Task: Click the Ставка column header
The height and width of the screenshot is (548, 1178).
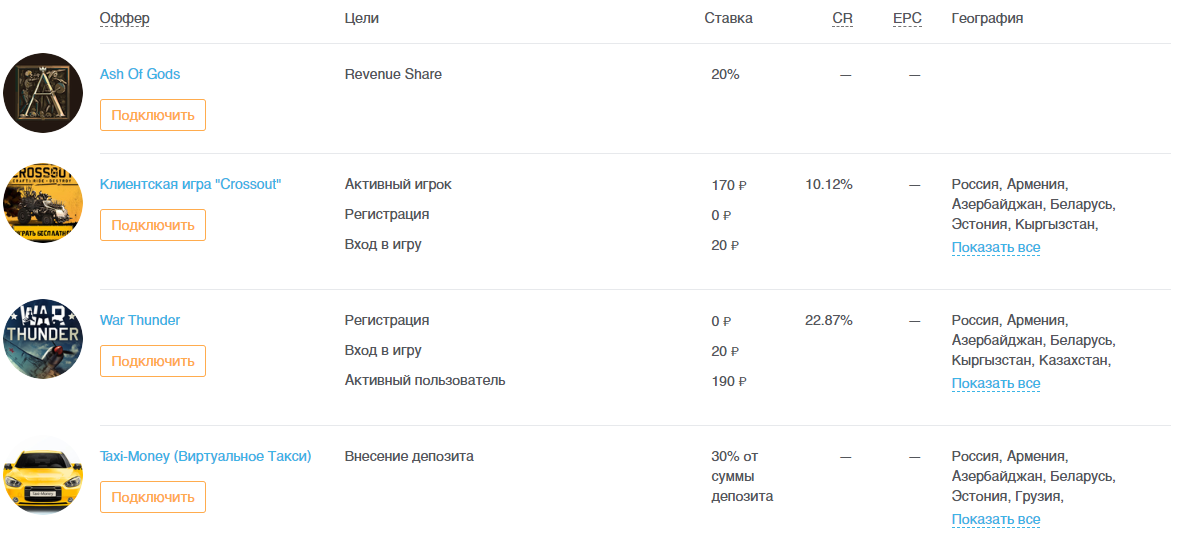Action: (x=728, y=18)
